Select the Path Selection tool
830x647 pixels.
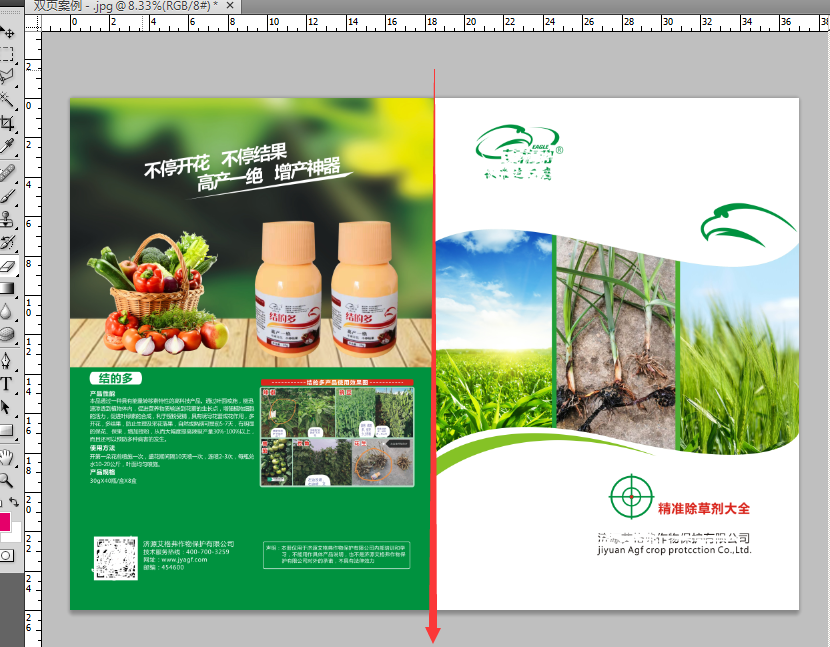tap(7, 408)
